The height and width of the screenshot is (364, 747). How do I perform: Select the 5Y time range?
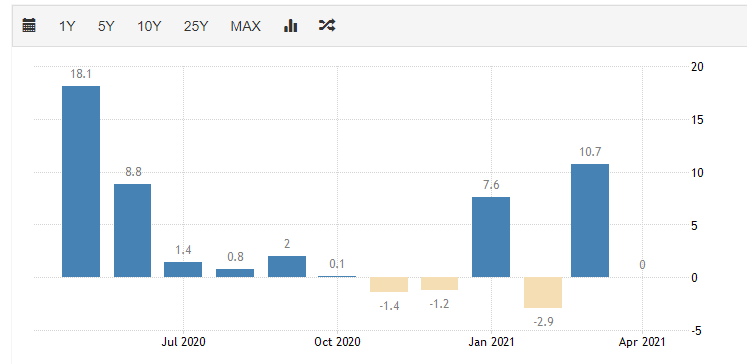[x=106, y=26]
